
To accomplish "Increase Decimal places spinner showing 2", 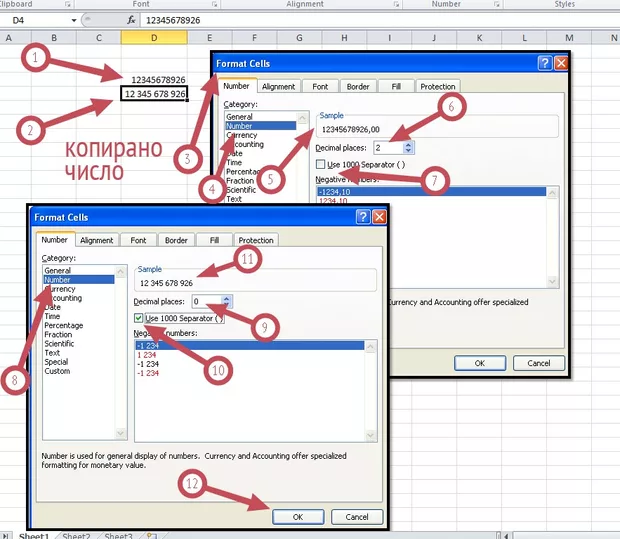I will coord(408,145).
